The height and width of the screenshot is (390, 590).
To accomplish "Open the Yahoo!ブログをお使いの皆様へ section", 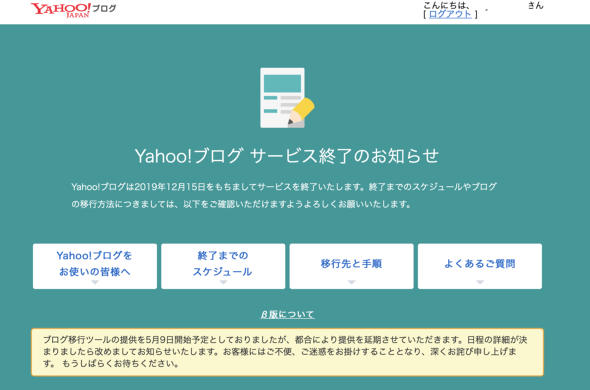I will click(x=95, y=266).
